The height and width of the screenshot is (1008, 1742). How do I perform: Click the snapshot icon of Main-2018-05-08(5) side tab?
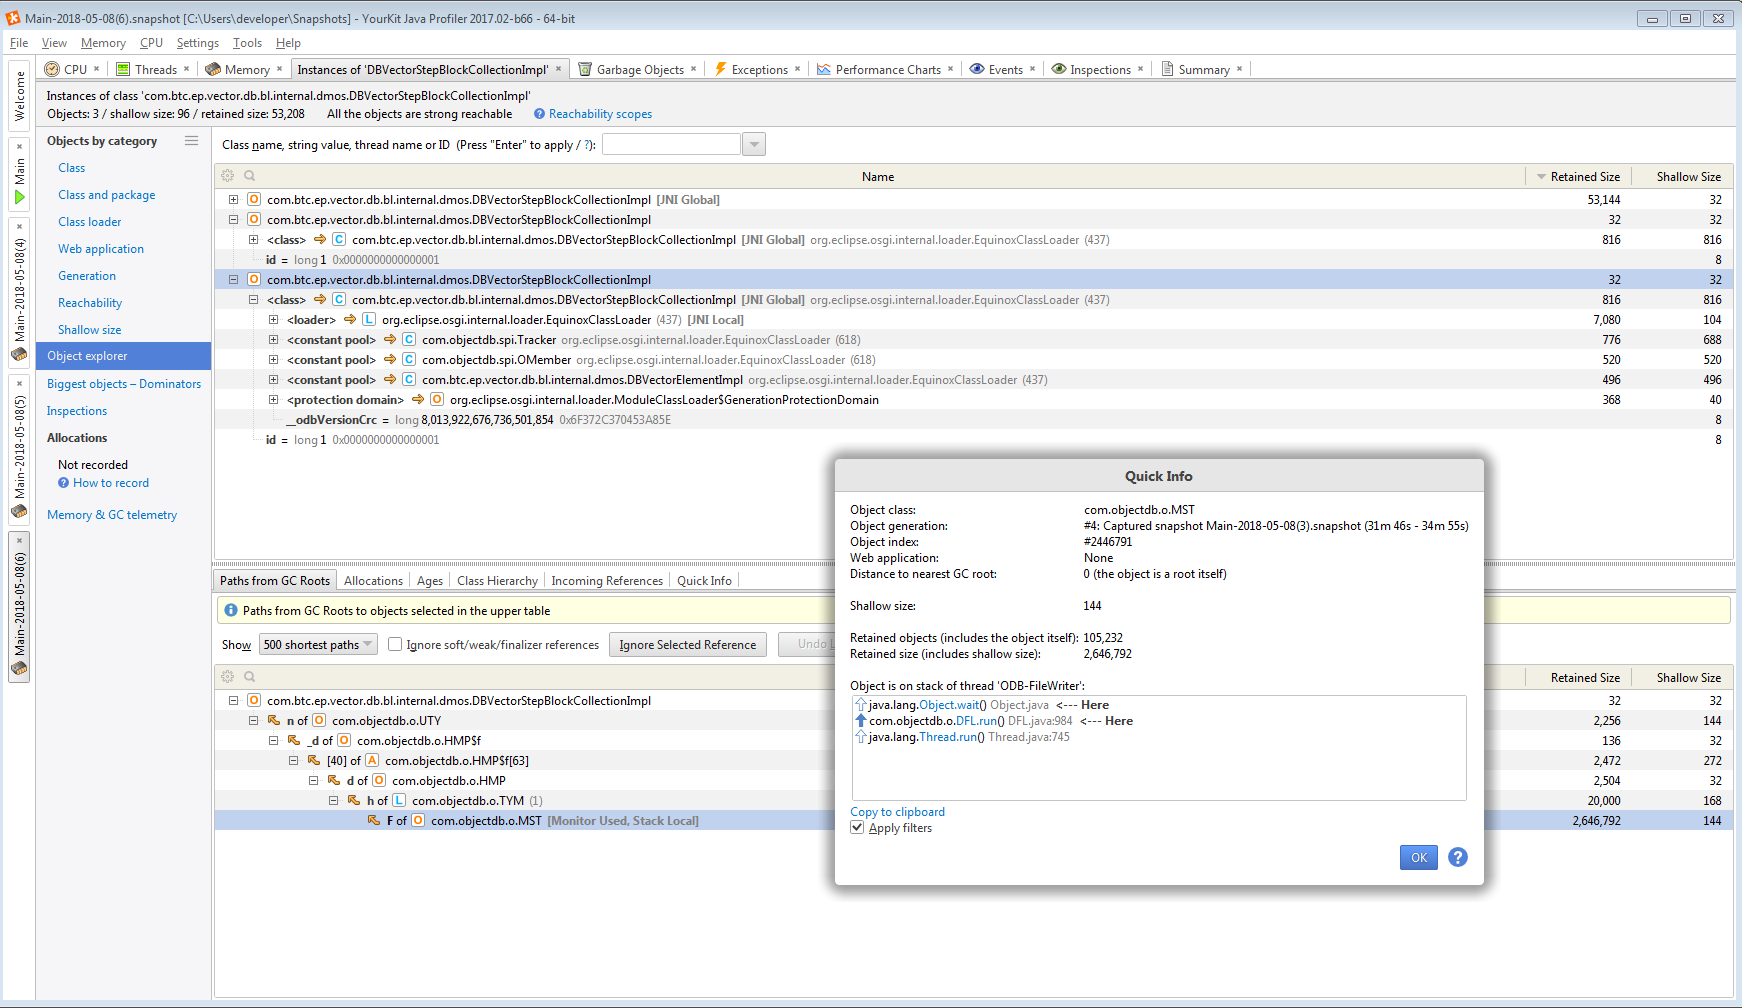(x=19, y=511)
